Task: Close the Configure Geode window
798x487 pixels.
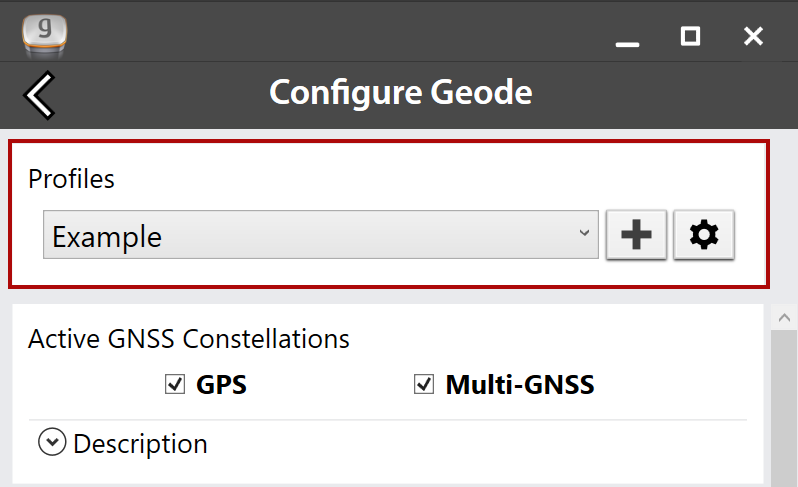Action: (x=754, y=37)
